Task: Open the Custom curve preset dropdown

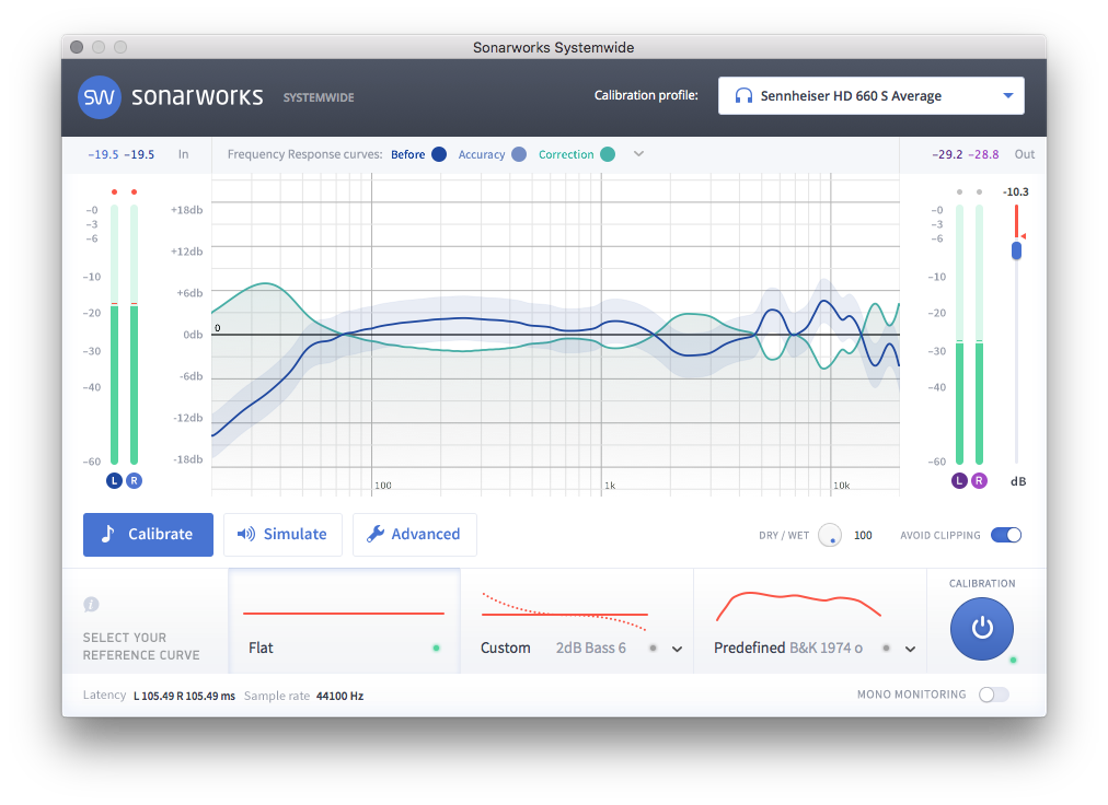Action: 677,649
